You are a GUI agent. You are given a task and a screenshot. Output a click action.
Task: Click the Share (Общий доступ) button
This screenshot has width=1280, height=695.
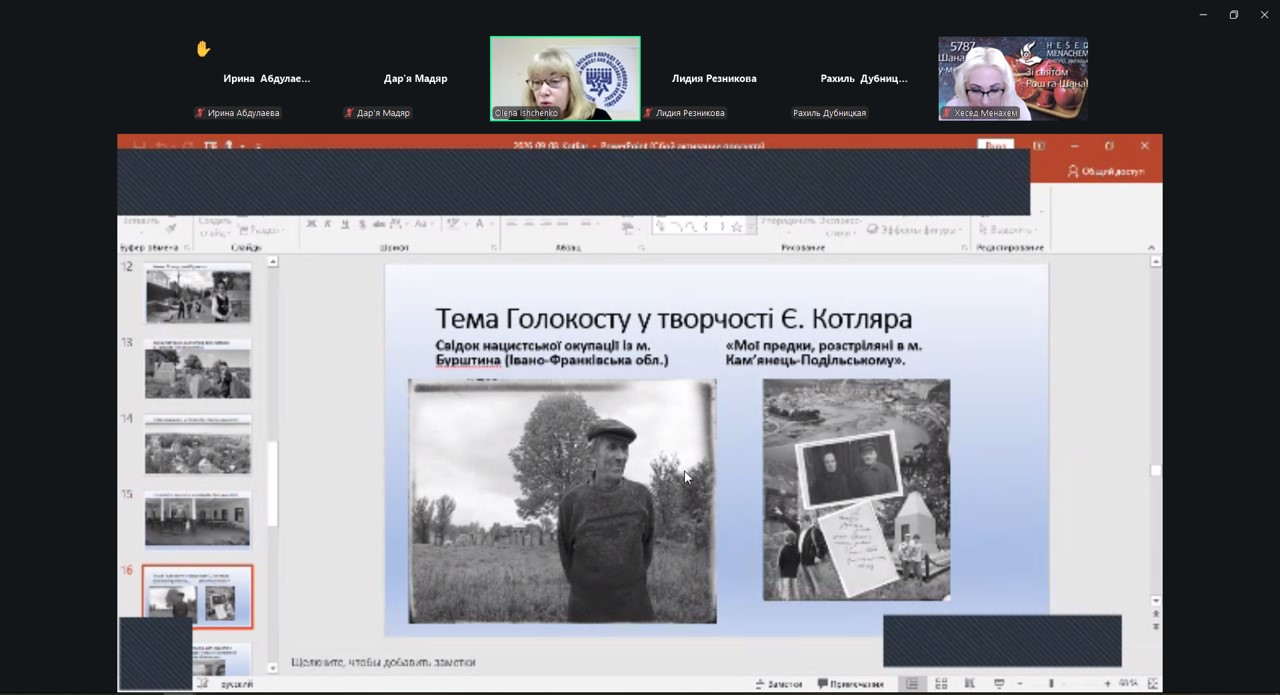(x=1105, y=171)
